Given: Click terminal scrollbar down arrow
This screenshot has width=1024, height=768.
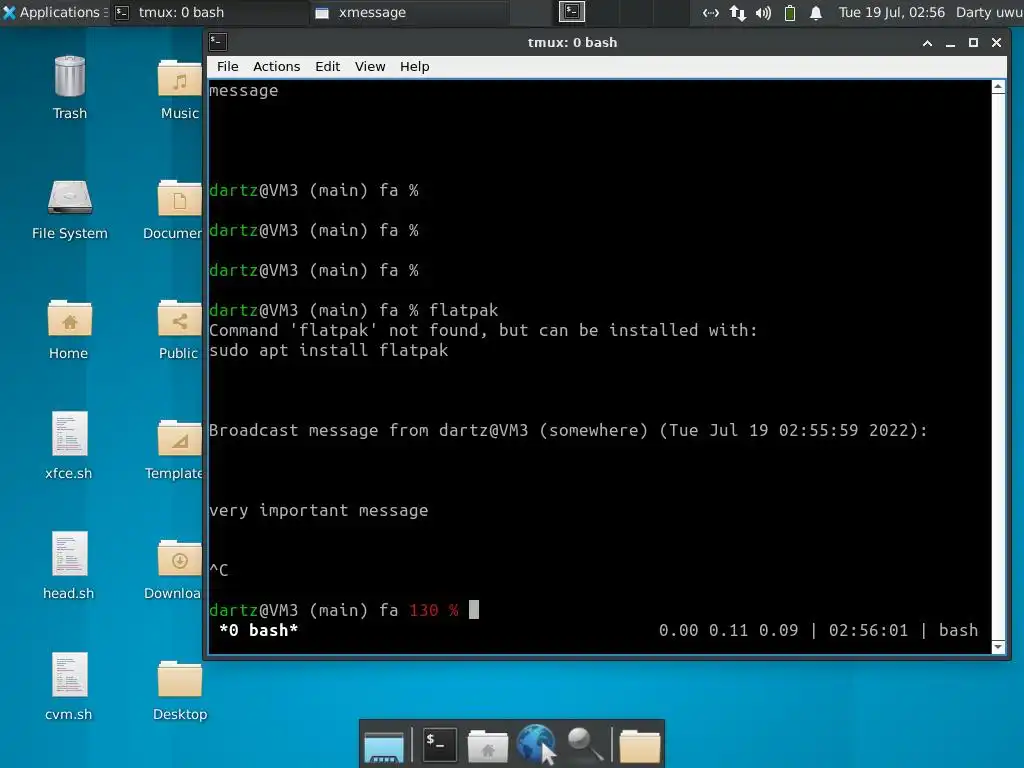Looking at the screenshot, I should (x=998, y=647).
